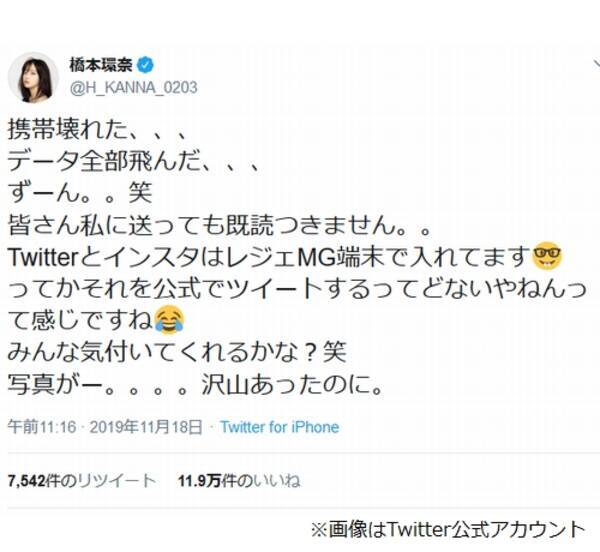Click the tears of joy emoji
Screen dimensions: 600x552
coord(169,320)
